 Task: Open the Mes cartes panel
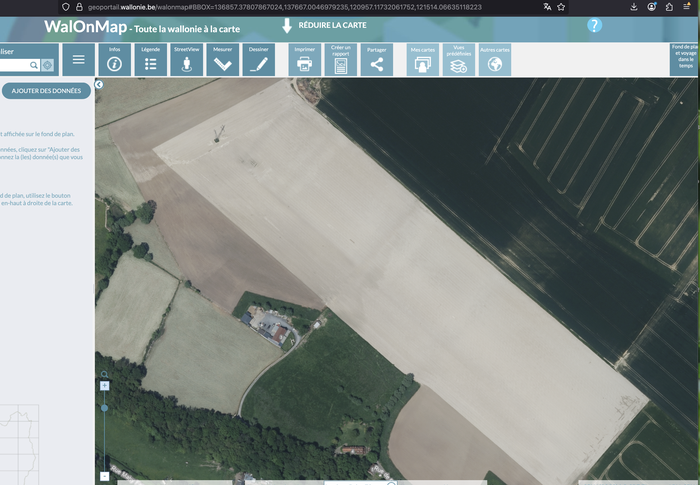pos(423,60)
